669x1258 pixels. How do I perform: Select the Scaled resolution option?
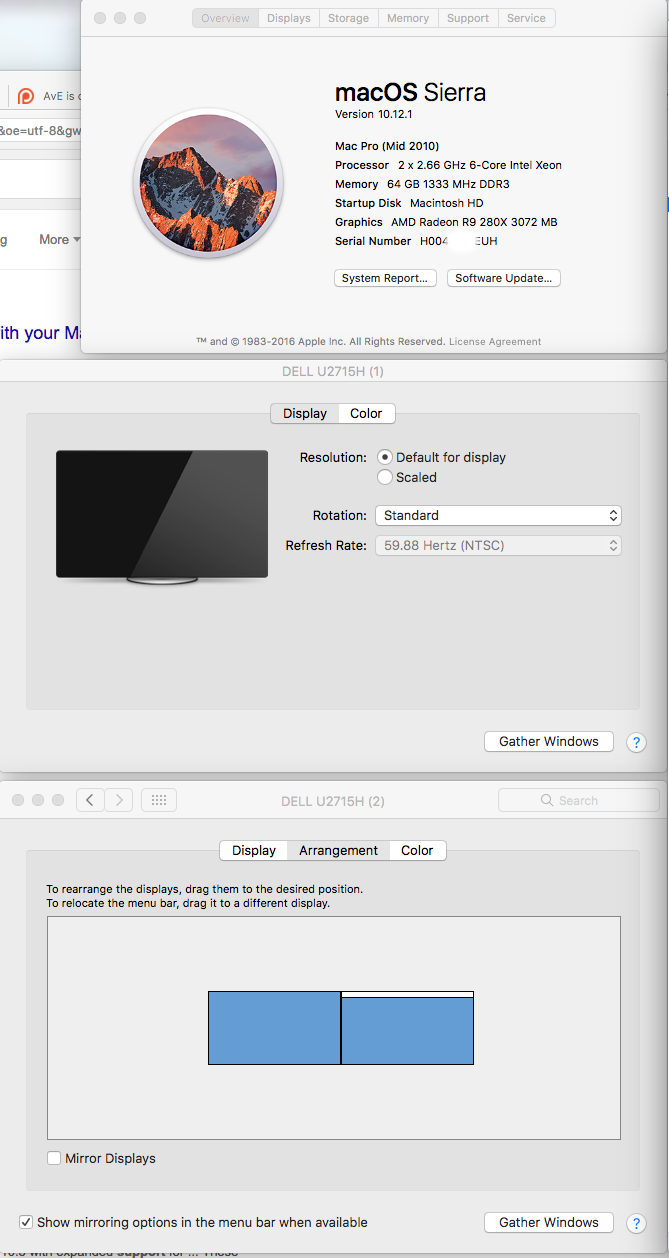[x=385, y=477]
